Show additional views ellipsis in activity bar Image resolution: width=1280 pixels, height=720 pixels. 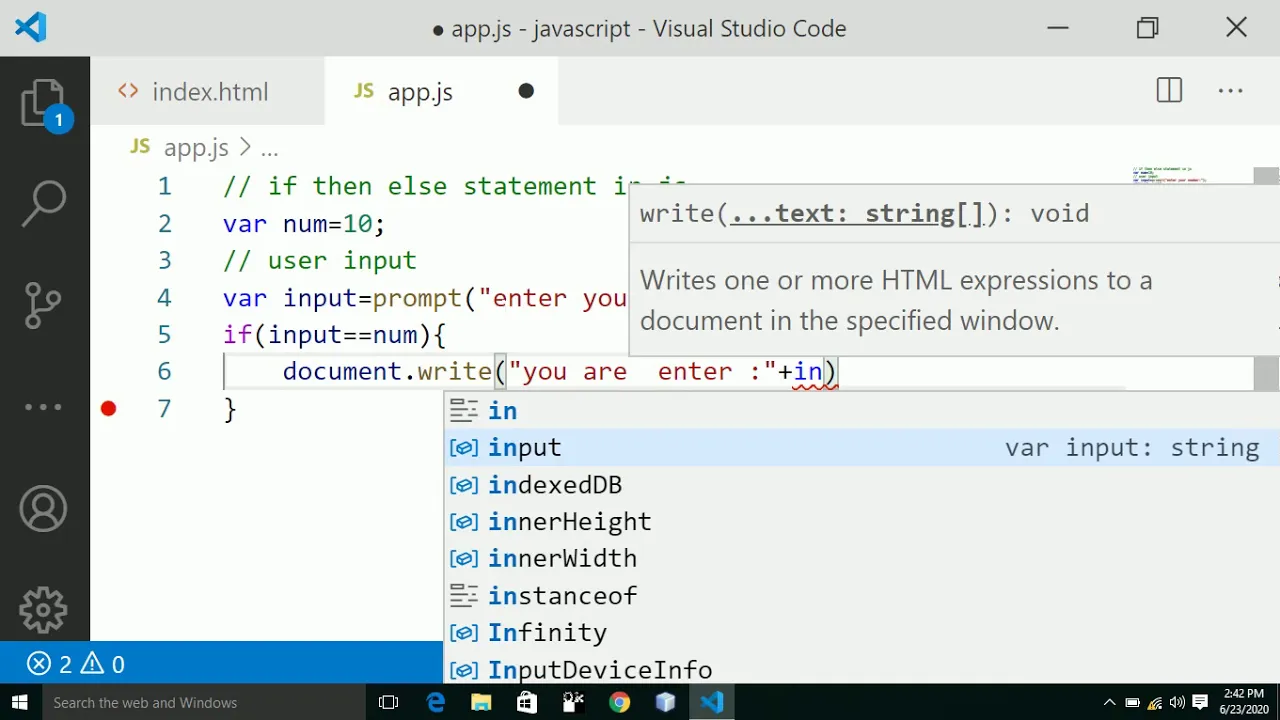pyautogui.click(x=43, y=407)
